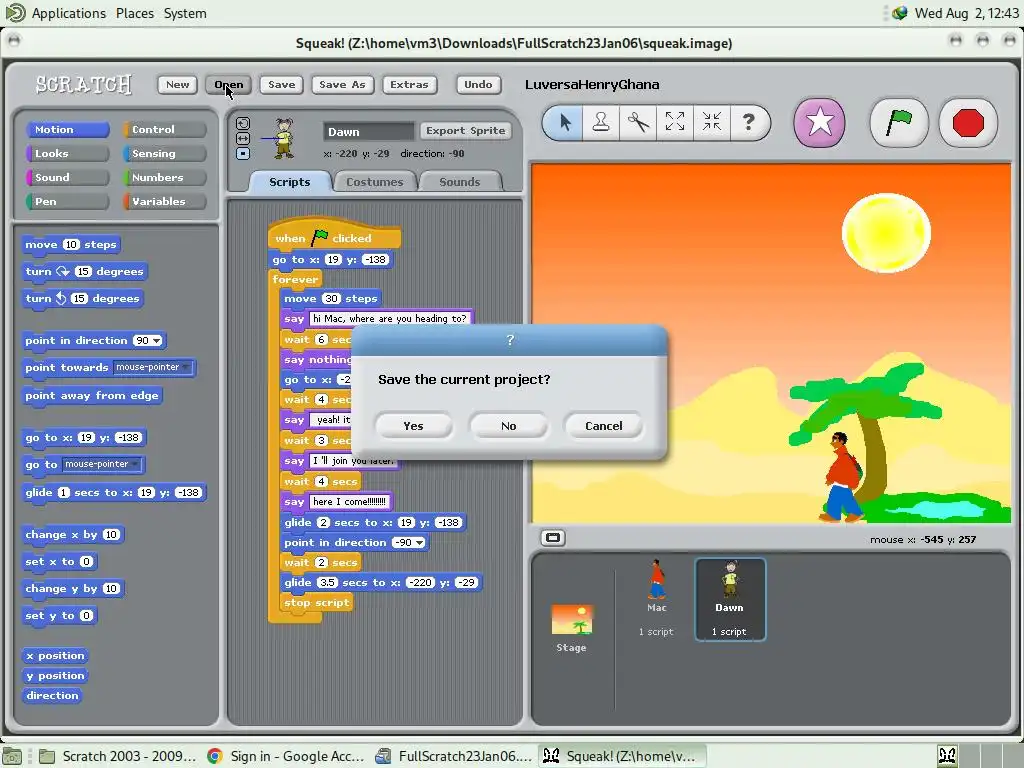This screenshot has width=1024, height=768.
Task: Set sprite rotation to left-right flip
Action: pos(243,138)
